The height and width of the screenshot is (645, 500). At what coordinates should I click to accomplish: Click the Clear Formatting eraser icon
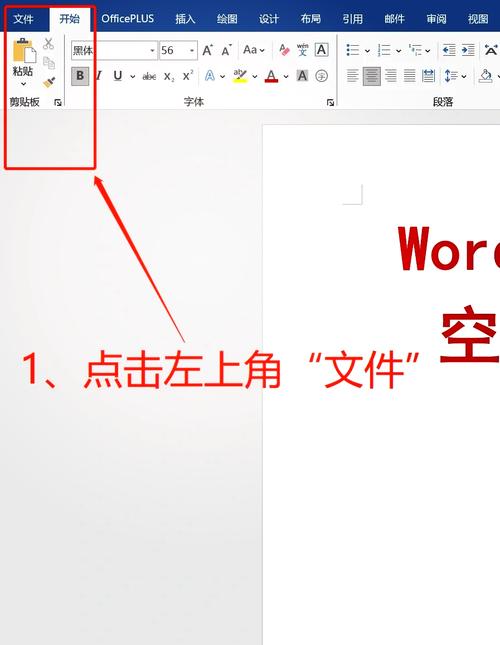tap(284, 50)
